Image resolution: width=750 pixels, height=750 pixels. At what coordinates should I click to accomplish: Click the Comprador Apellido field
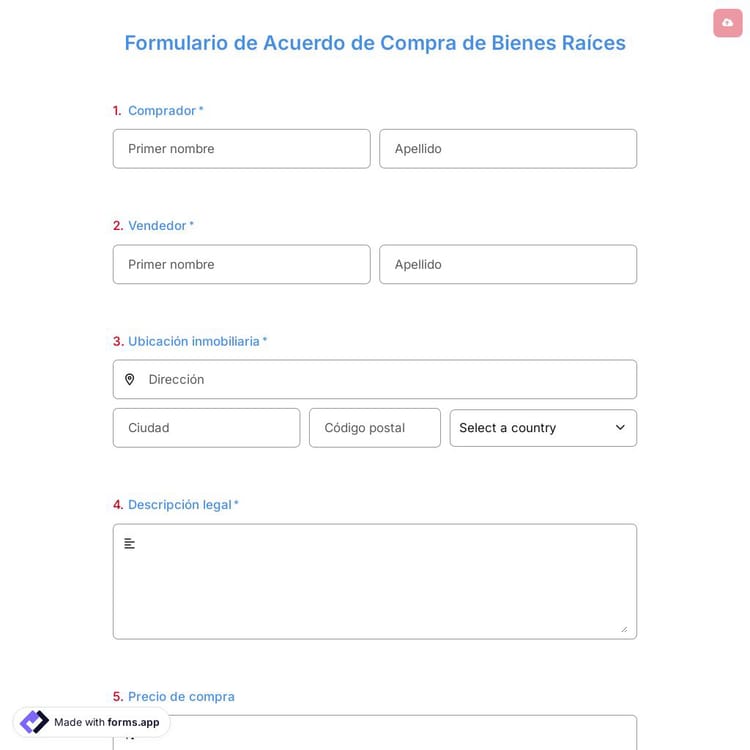tap(508, 149)
